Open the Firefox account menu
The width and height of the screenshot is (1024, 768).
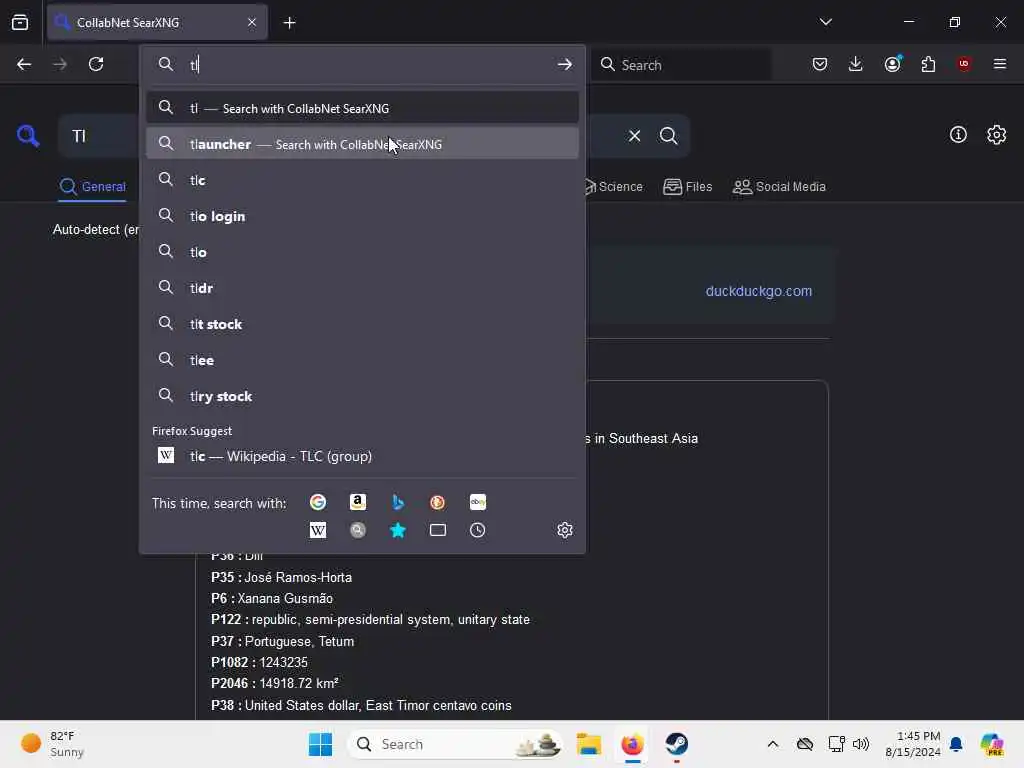pyautogui.click(x=893, y=64)
